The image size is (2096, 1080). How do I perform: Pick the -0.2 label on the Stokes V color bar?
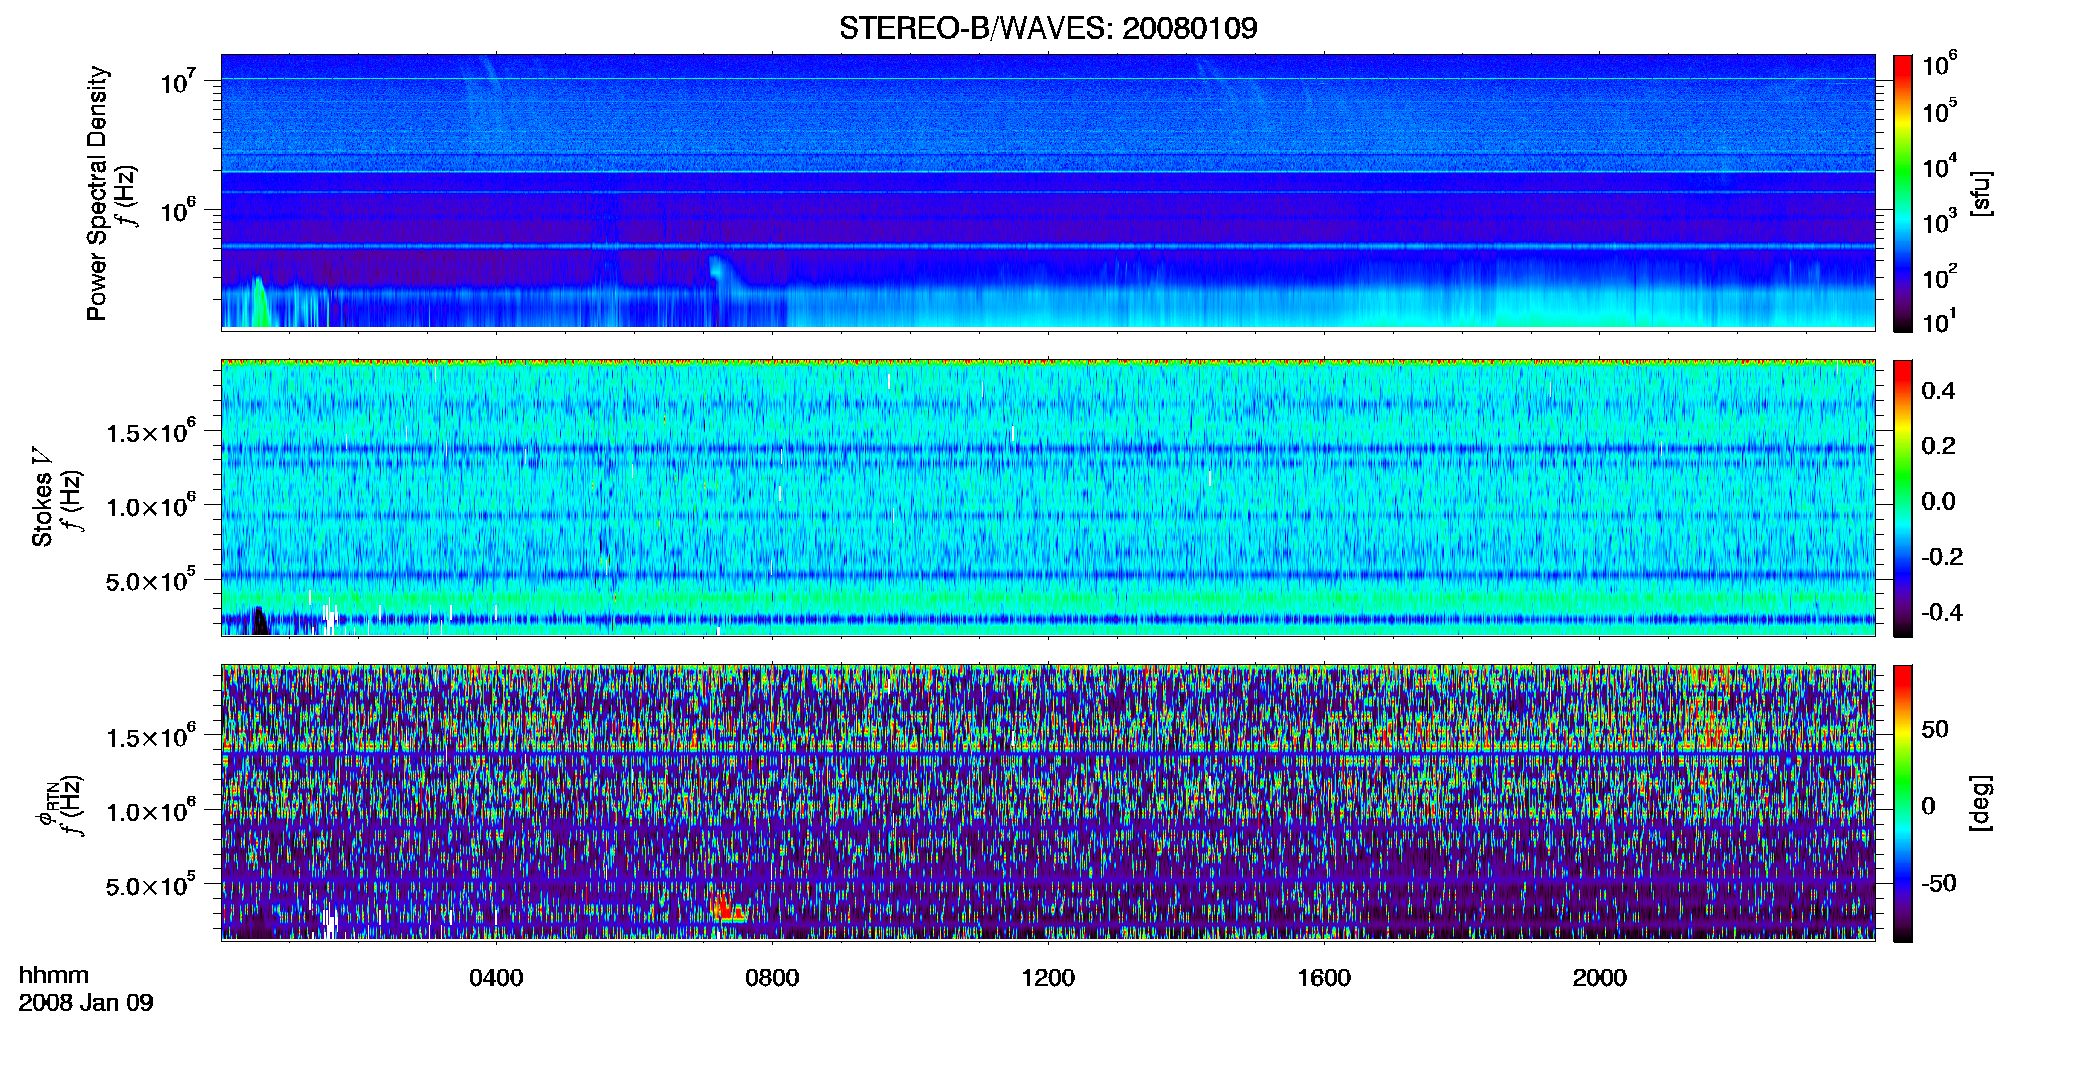pos(1942,557)
